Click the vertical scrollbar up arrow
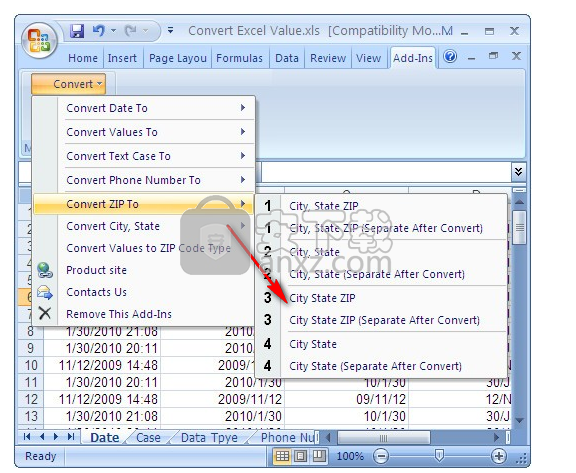This screenshot has width=576, height=473. 519,202
